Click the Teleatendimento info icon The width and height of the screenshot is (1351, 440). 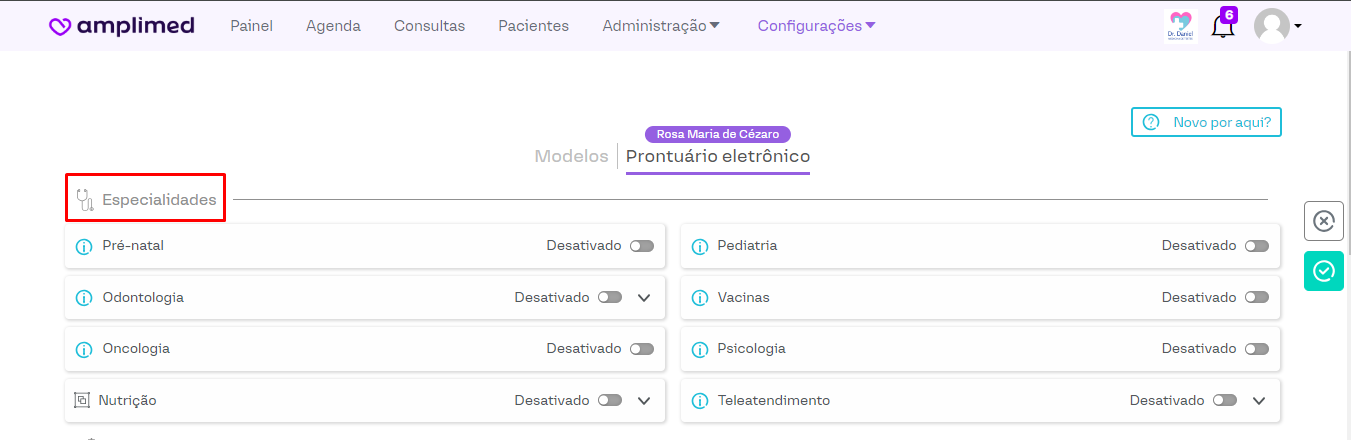click(699, 401)
